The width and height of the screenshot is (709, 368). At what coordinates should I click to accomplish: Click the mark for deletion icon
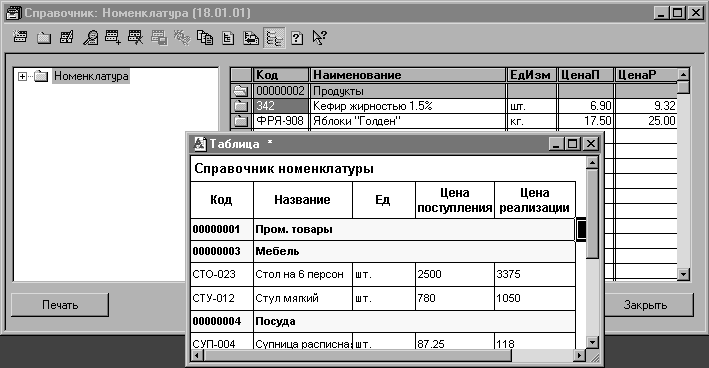click(x=135, y=38)
